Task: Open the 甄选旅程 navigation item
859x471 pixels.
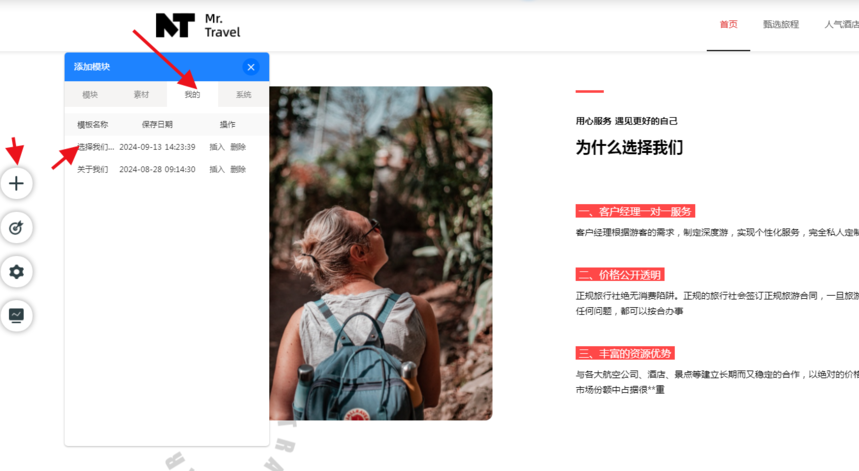Action: click(781, 24)
